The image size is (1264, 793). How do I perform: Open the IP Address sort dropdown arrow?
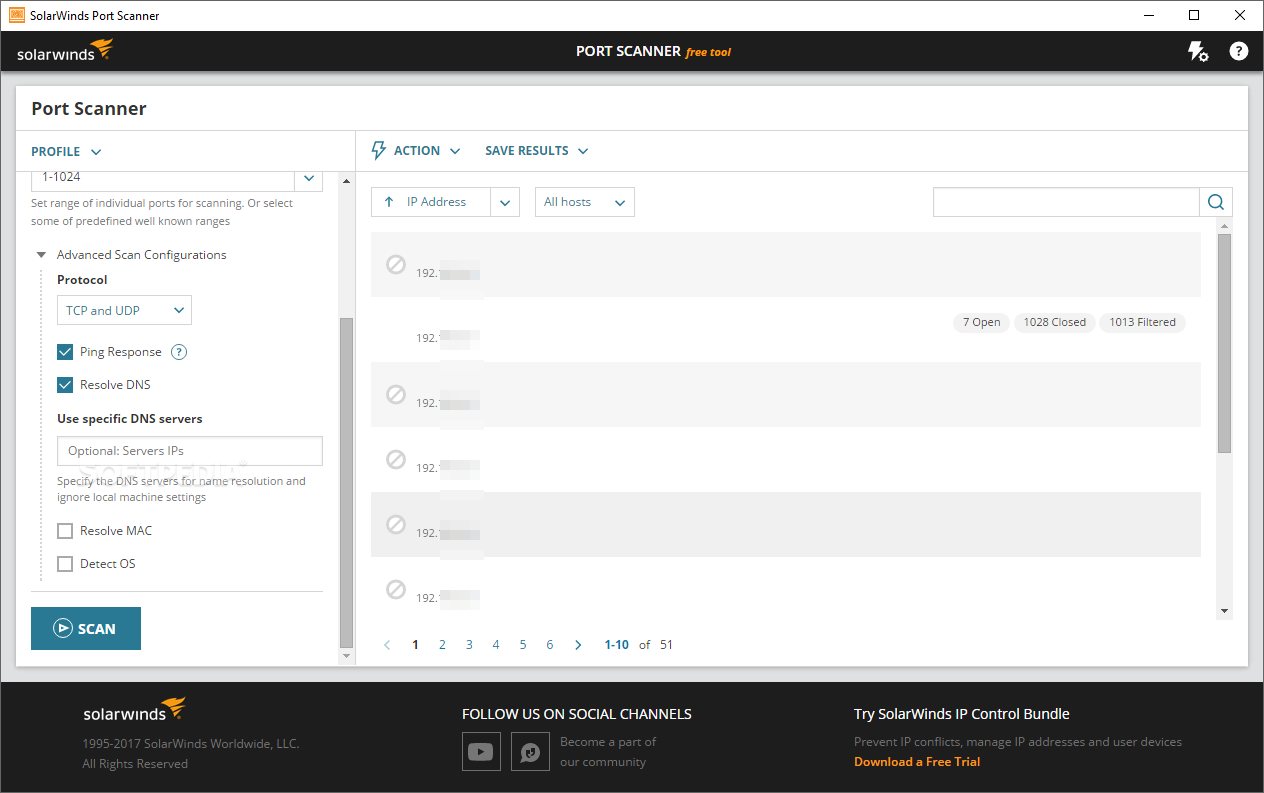click(x=505, y=202)
